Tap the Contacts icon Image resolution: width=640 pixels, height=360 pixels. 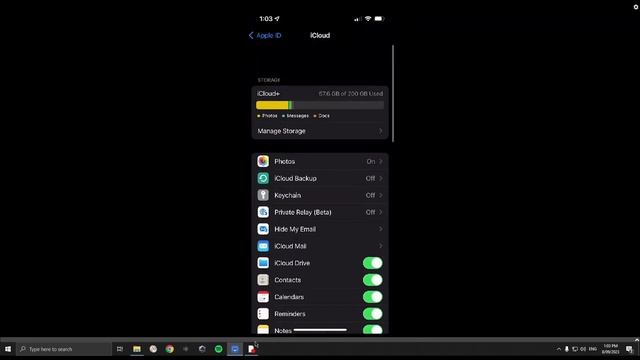pos(263,280)
